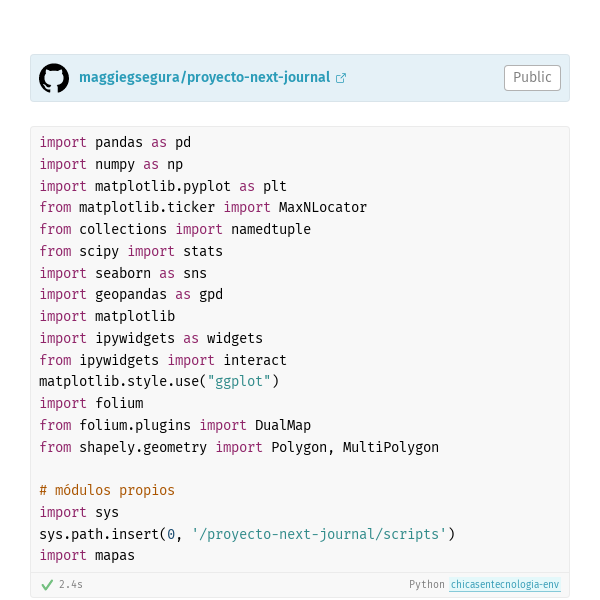Click the green execution success checkmark

(47, 585)
